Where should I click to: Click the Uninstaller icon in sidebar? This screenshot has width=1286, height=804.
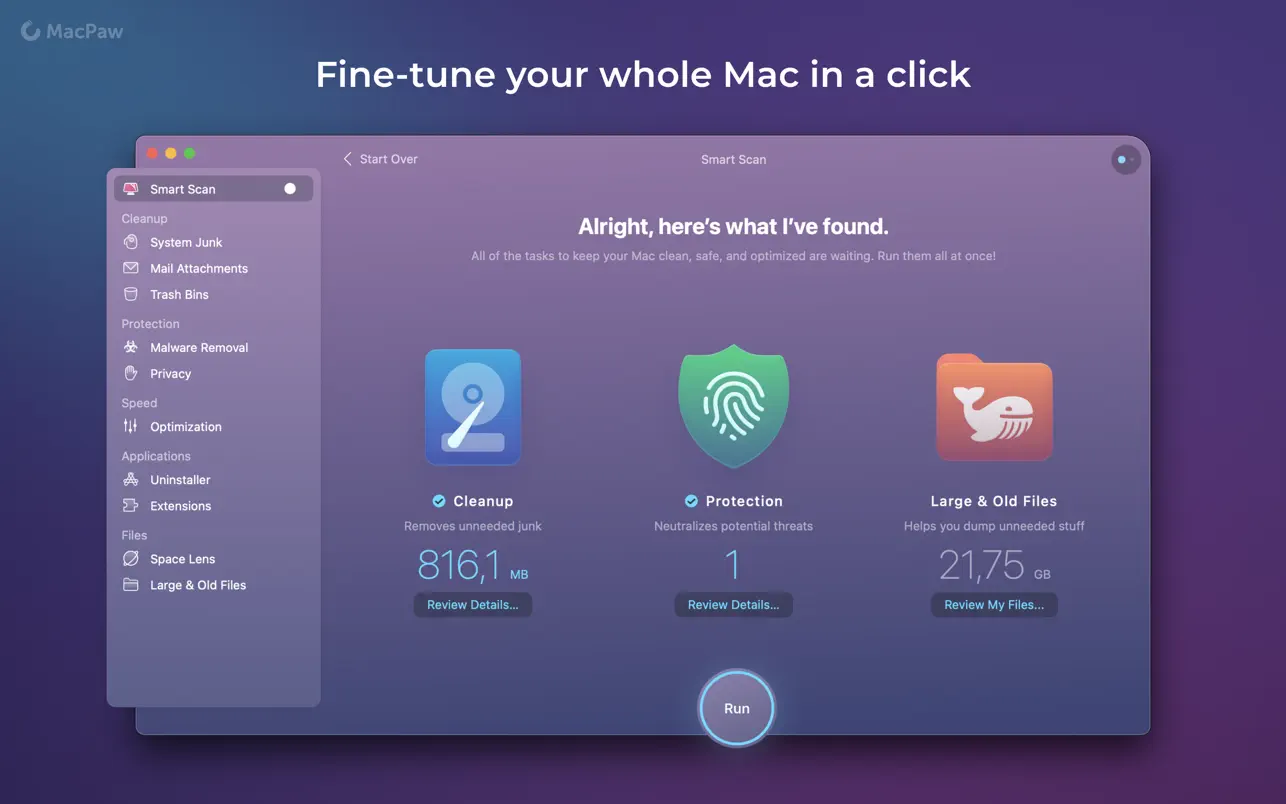[x=130, y=479]
